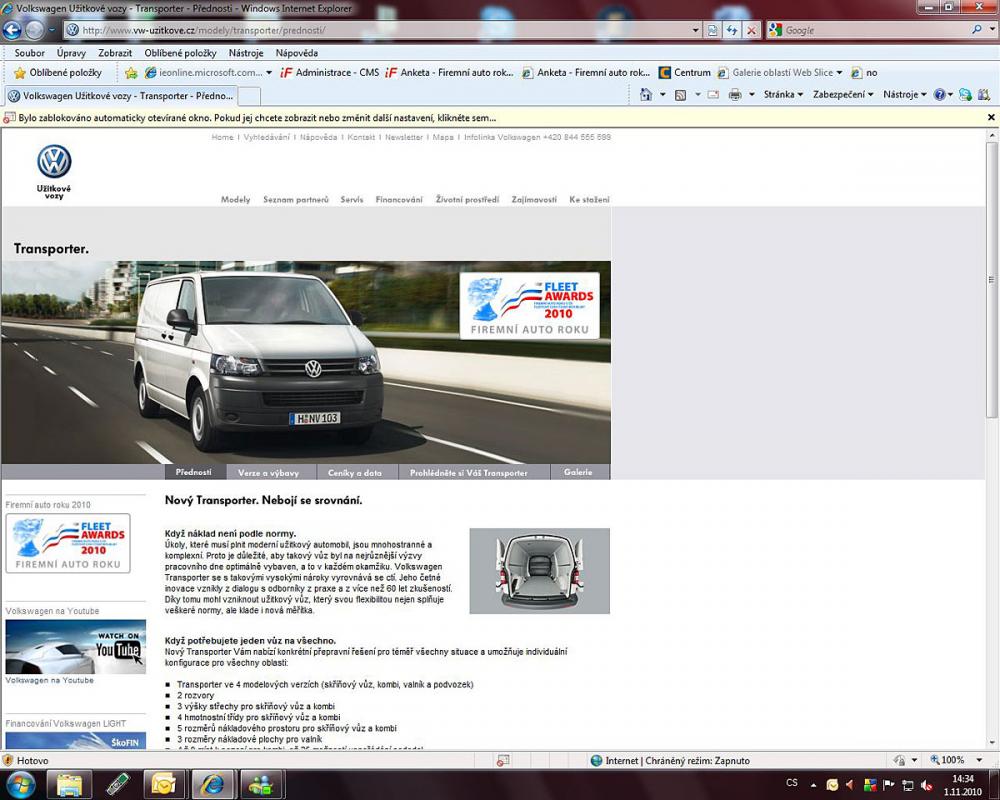The image size is (1000, 800).
Task: Switch to Verze a výbavy tab
Action: point(268,473)
